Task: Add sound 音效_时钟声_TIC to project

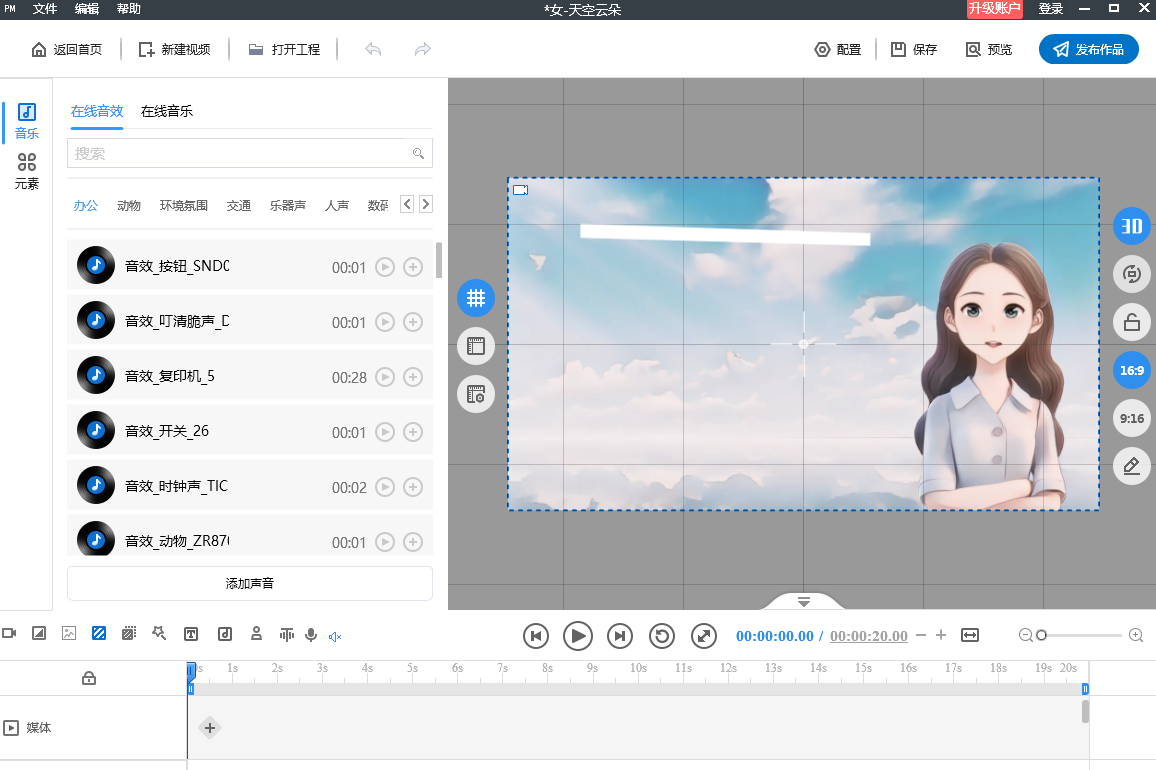Action: click(413, 487)
